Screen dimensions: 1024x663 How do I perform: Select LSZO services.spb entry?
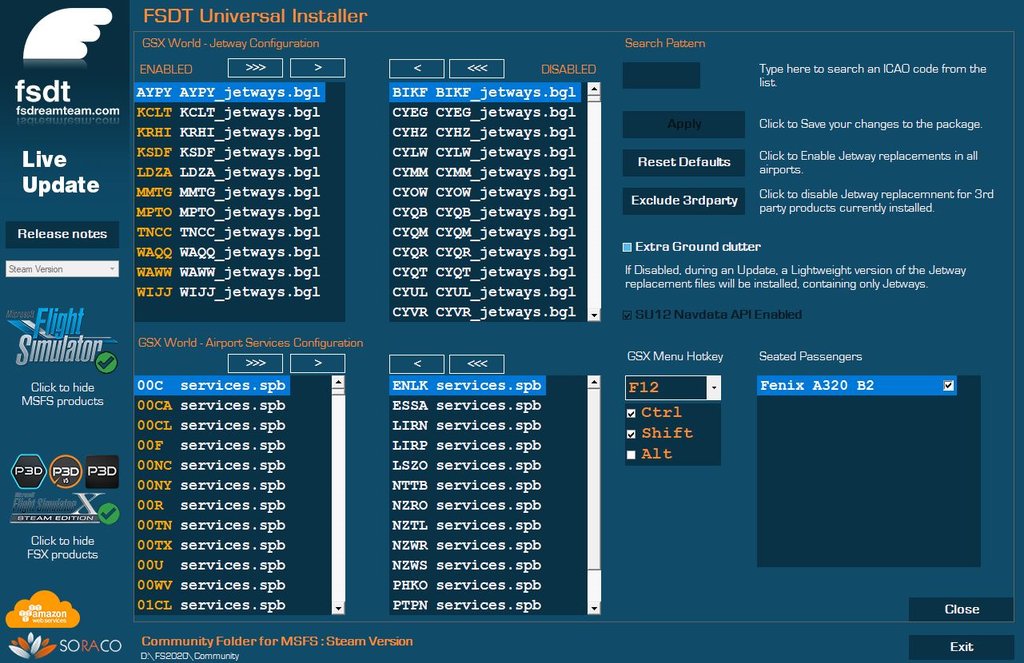coord(468,465)
